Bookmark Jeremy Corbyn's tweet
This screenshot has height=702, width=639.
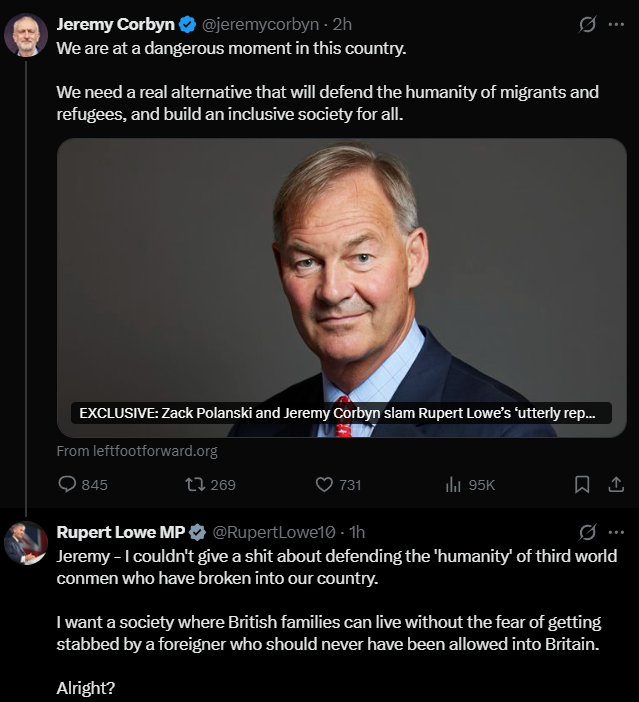click(x=582, y=485)
